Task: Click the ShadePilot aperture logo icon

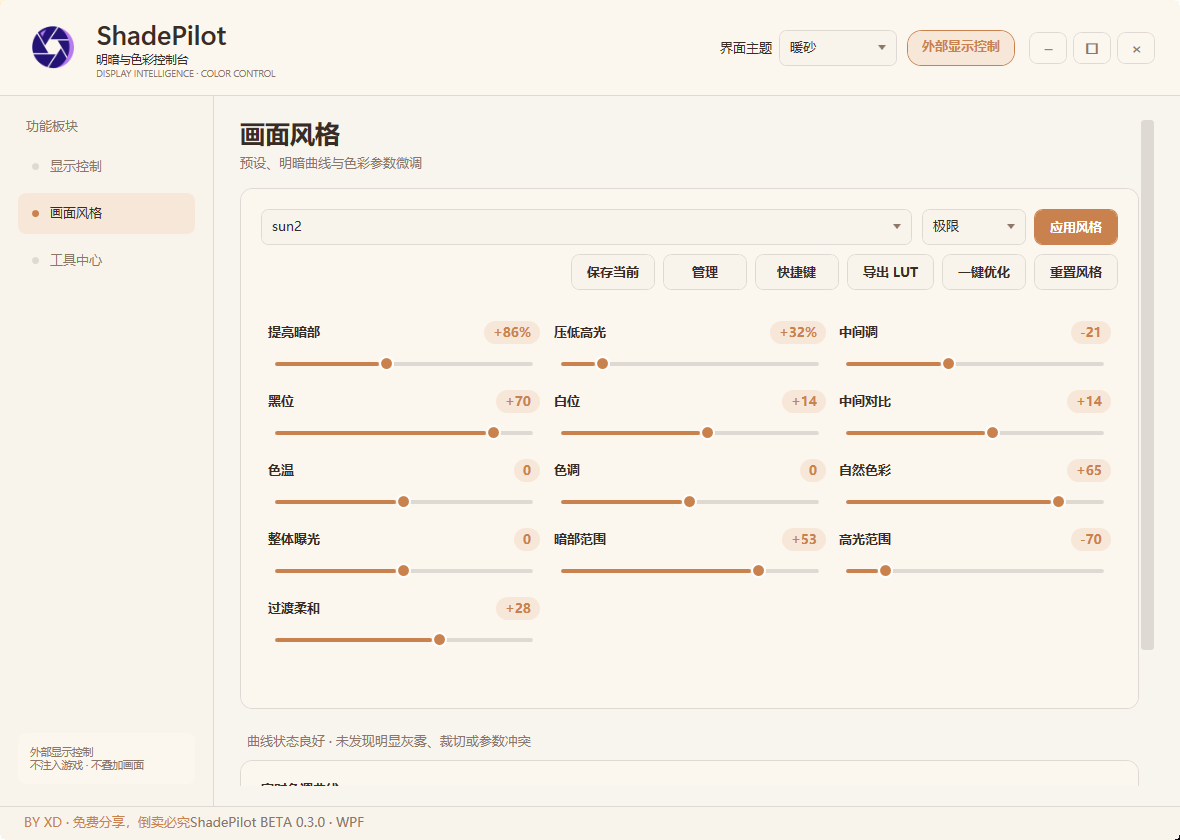Action: [x=53, y=47]
